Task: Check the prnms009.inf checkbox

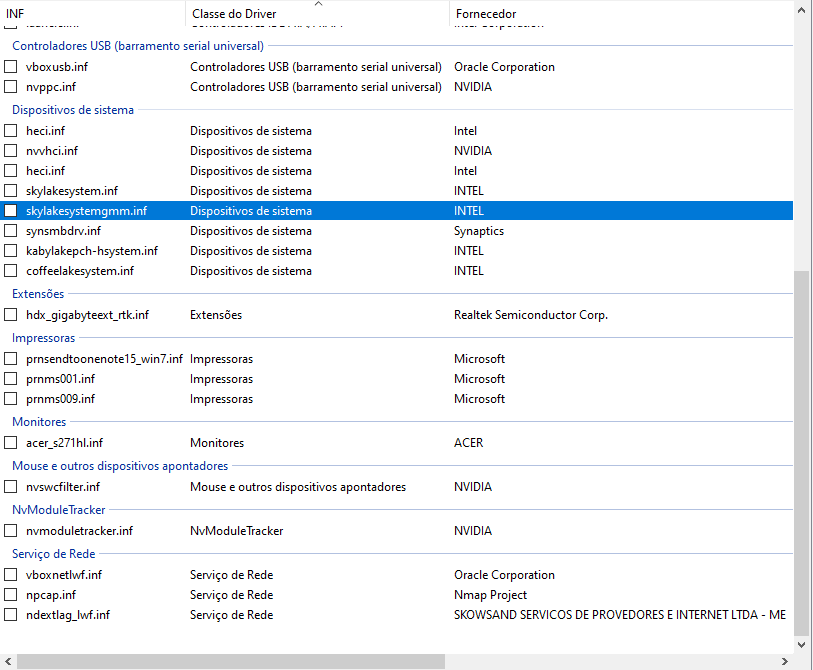Action: tap(10, 399)
